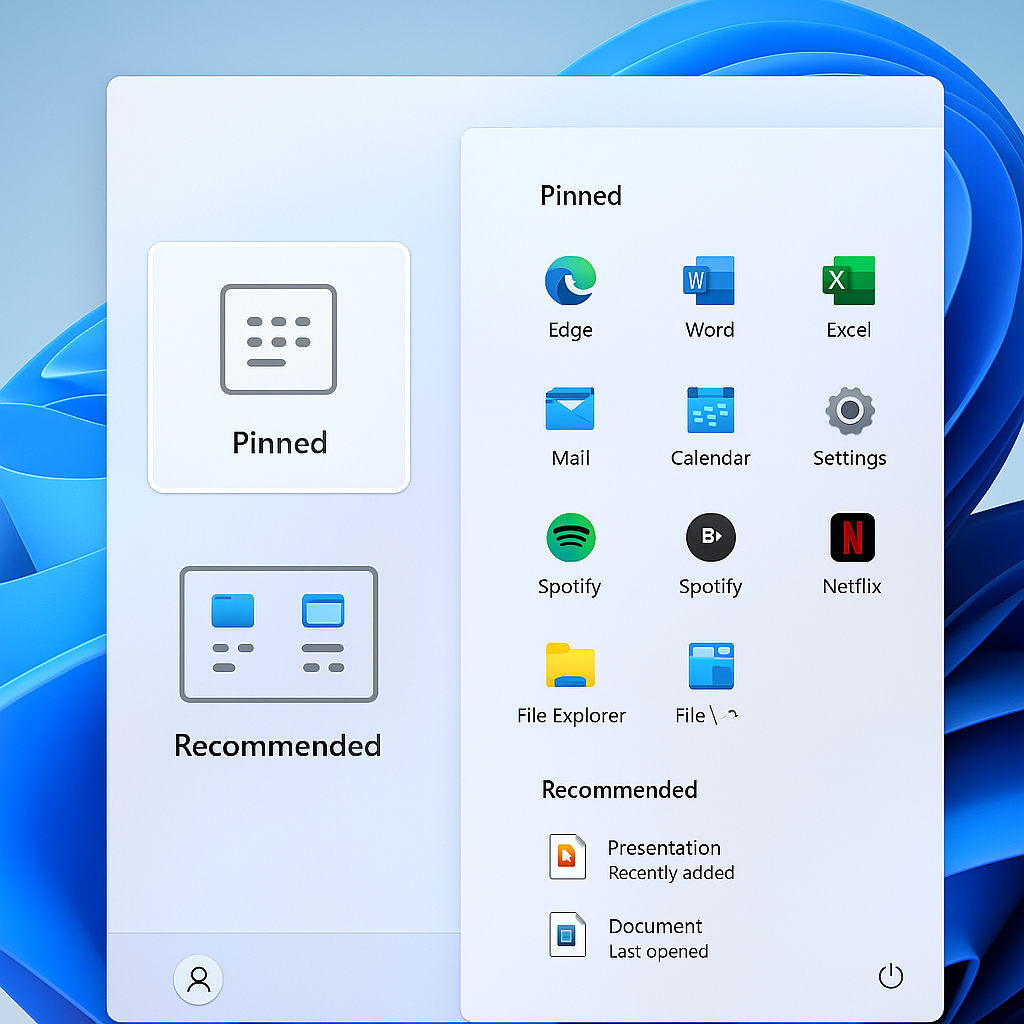Open the Document recommended item
The image size is (1024, 1024).
pyautogui.click(x=629, y=936)
